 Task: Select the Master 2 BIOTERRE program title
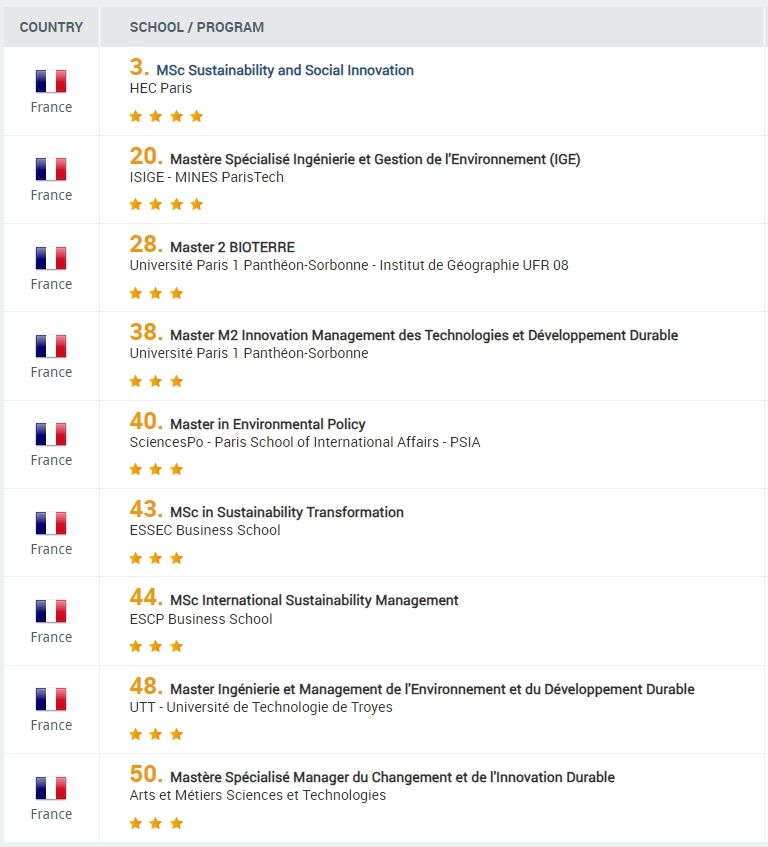click(232, 247)
